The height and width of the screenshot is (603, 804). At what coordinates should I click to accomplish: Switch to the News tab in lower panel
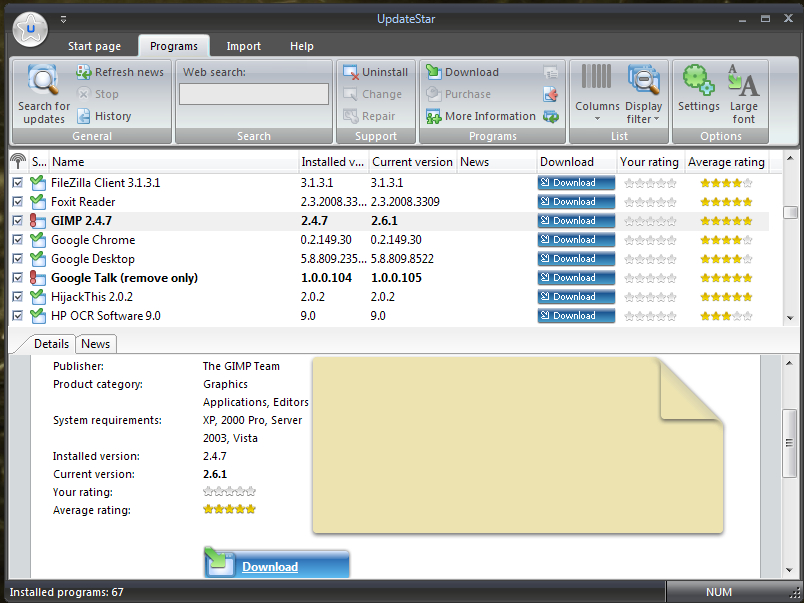pyautogui.click(x=95, y=344)
